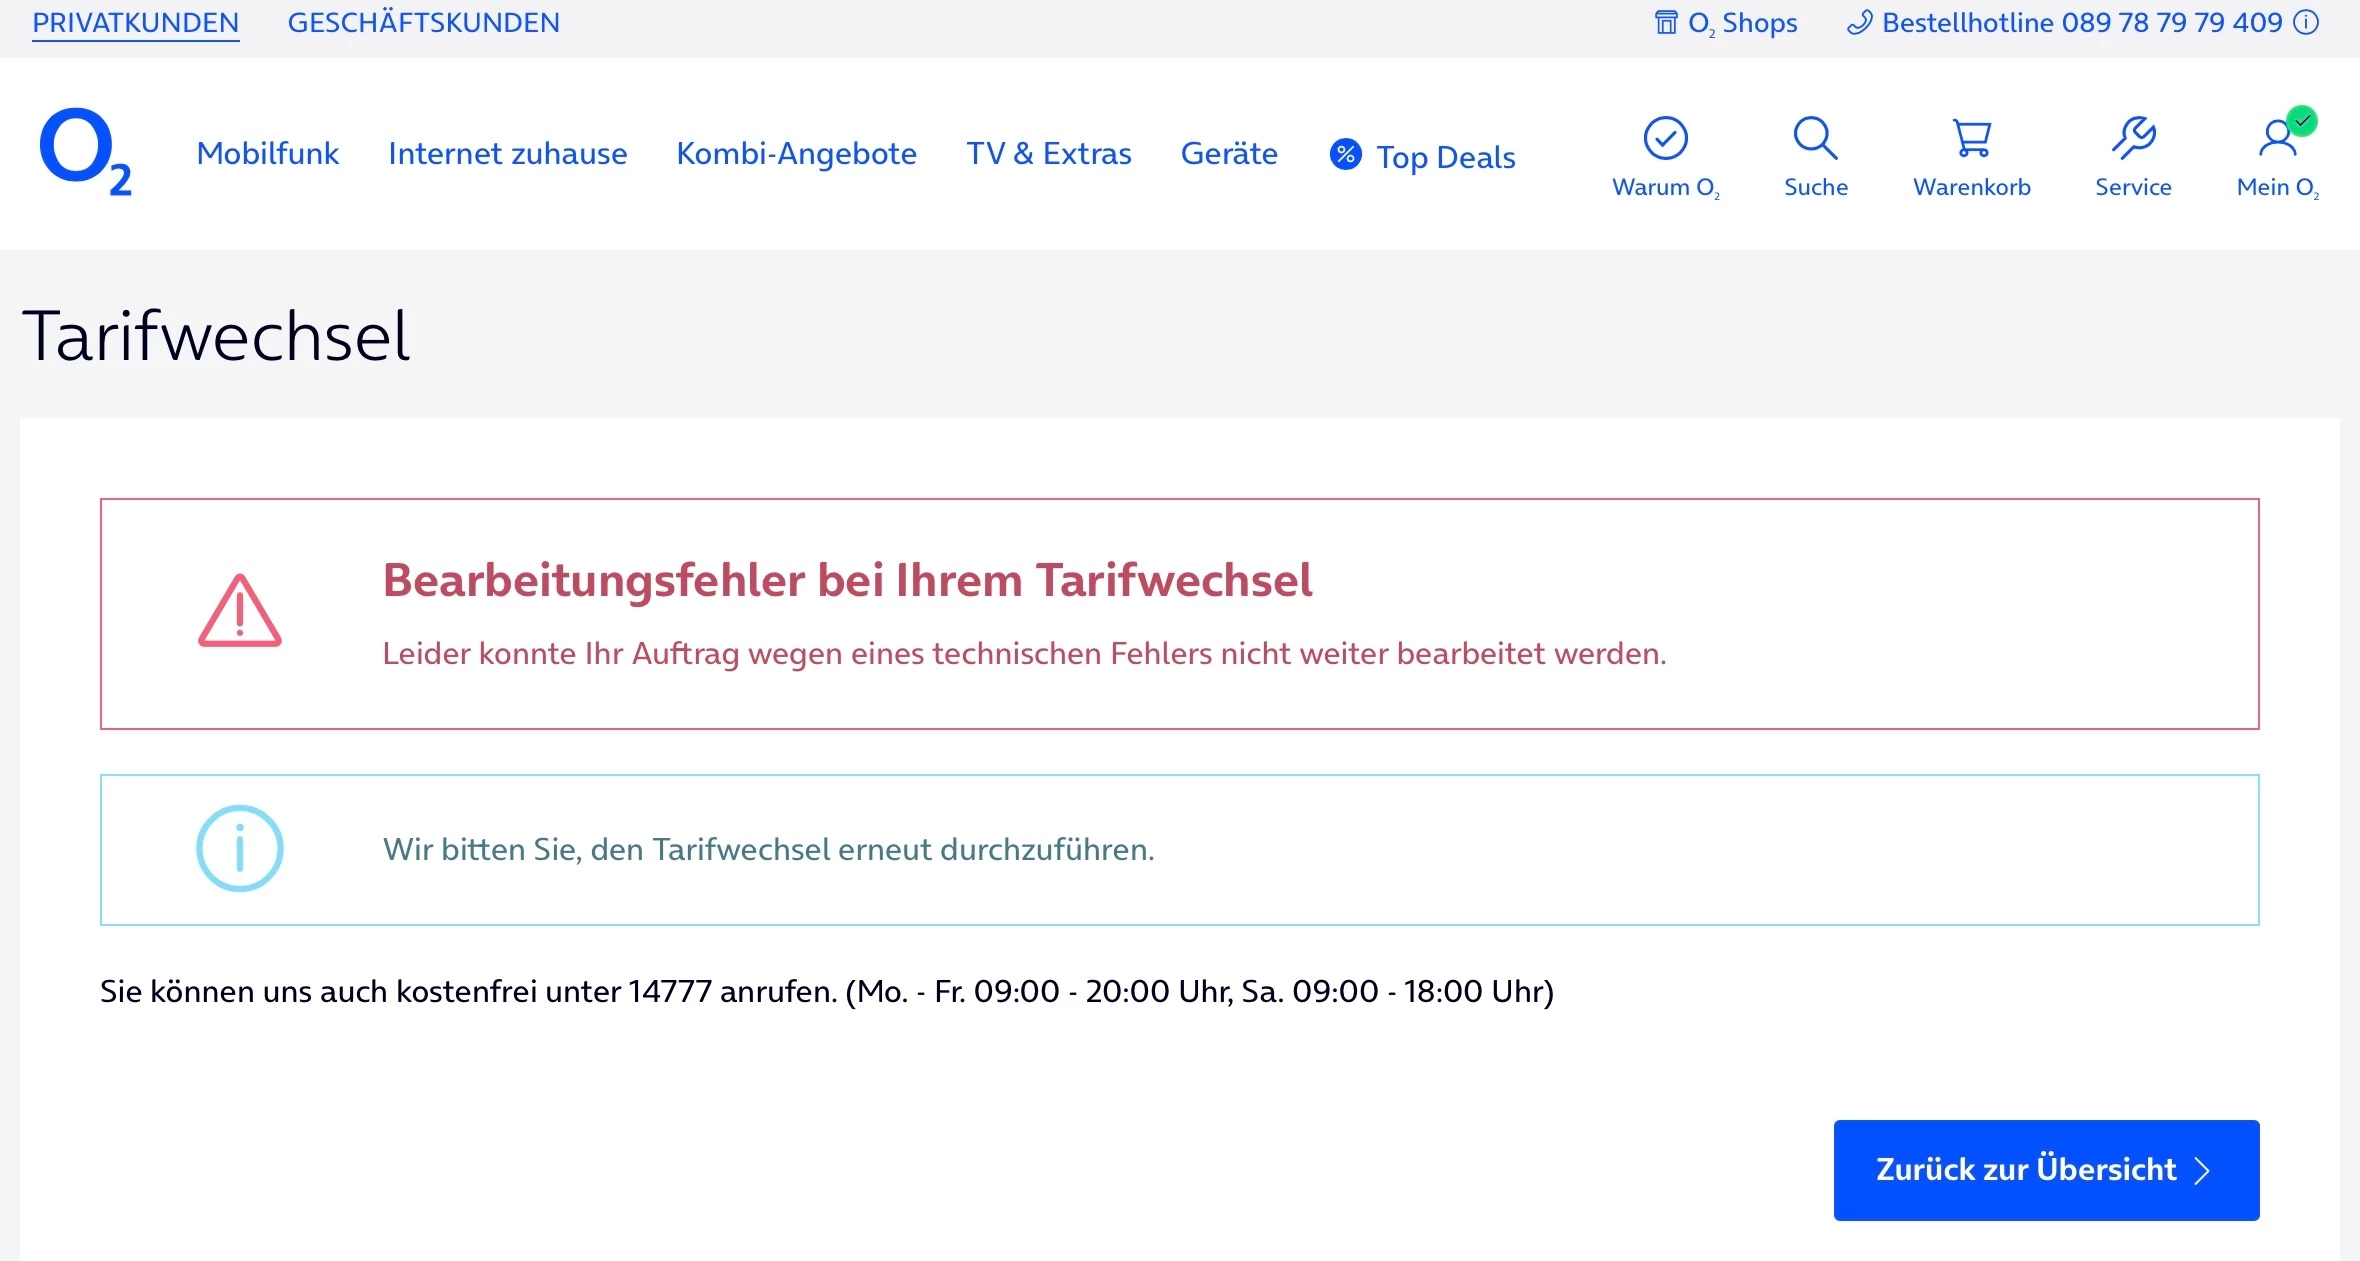
Task: Click the blue information circle icon
Action: [x=240, y=849]
